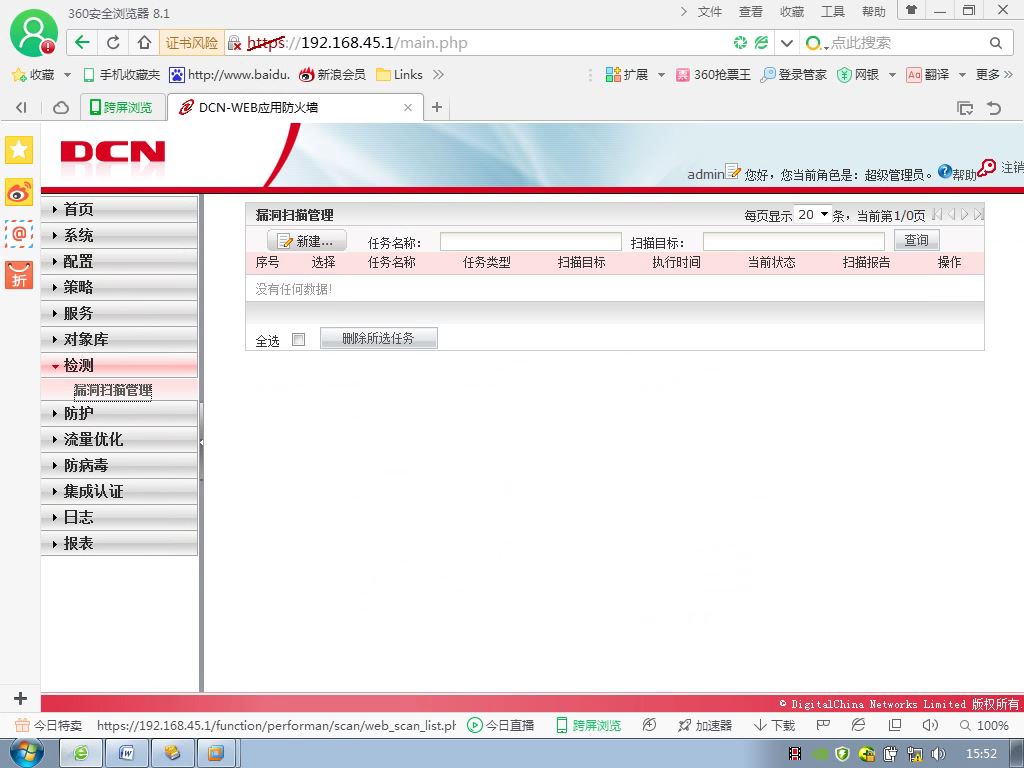Image resolution: width=1024 pixels, height=768 pixels.
Task: Click the 新建... new task button
Action: (x=307, y=241)
